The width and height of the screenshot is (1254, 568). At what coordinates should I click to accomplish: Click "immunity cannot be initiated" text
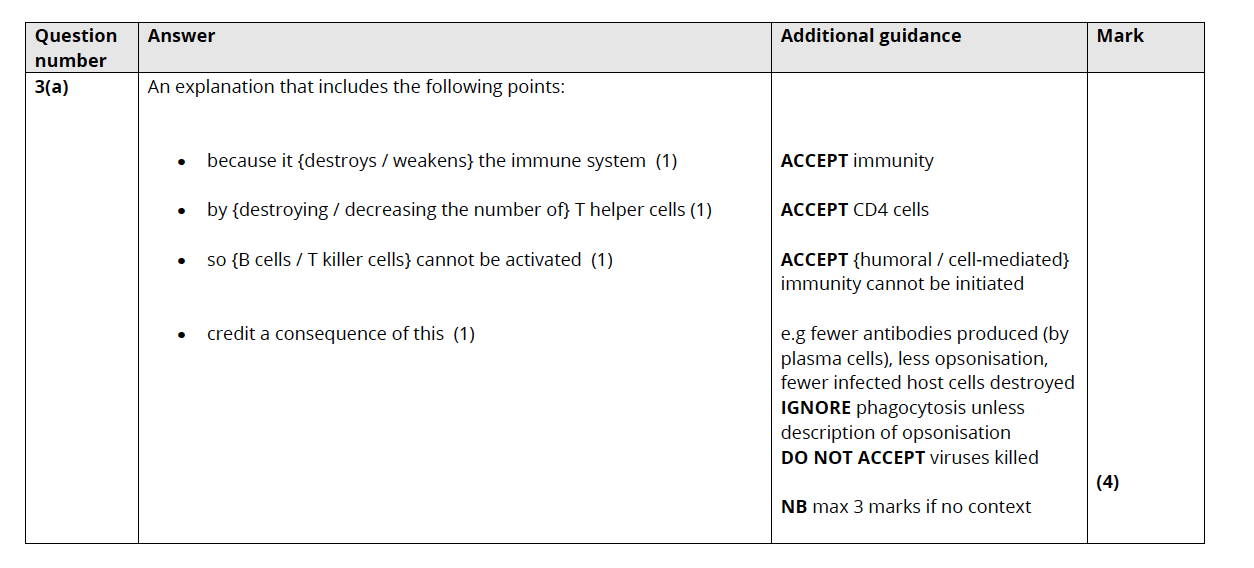(x=902, y=284)
